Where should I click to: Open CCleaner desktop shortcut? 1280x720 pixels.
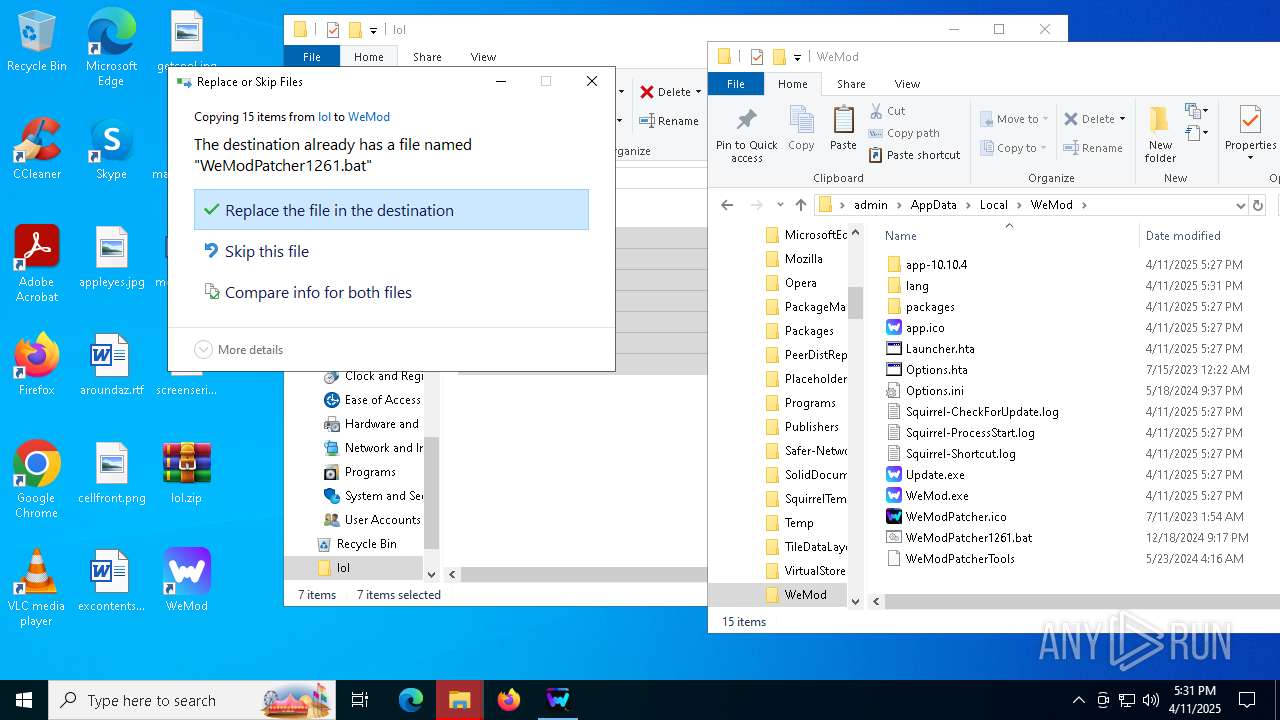[37, 149]
